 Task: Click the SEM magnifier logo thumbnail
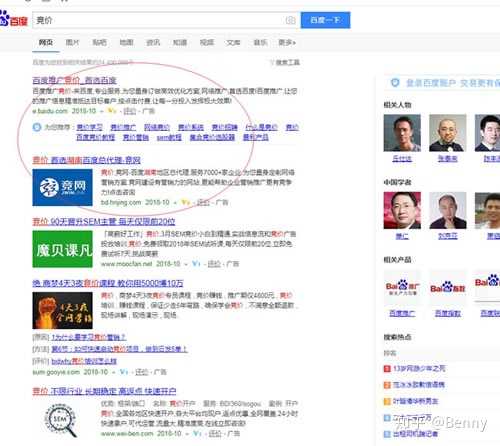(x=61, y=419)
